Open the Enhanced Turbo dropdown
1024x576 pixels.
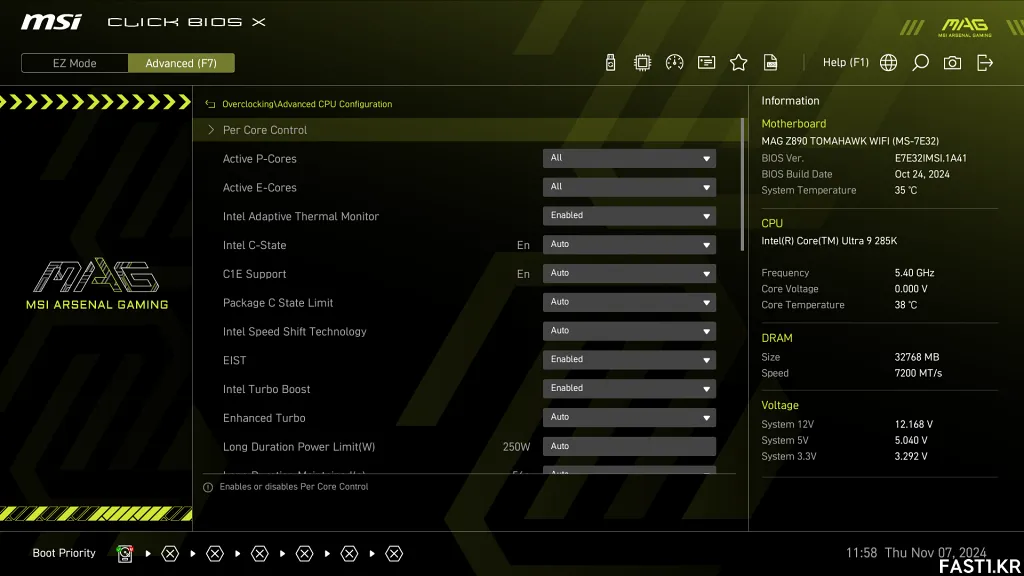[629, 417]
